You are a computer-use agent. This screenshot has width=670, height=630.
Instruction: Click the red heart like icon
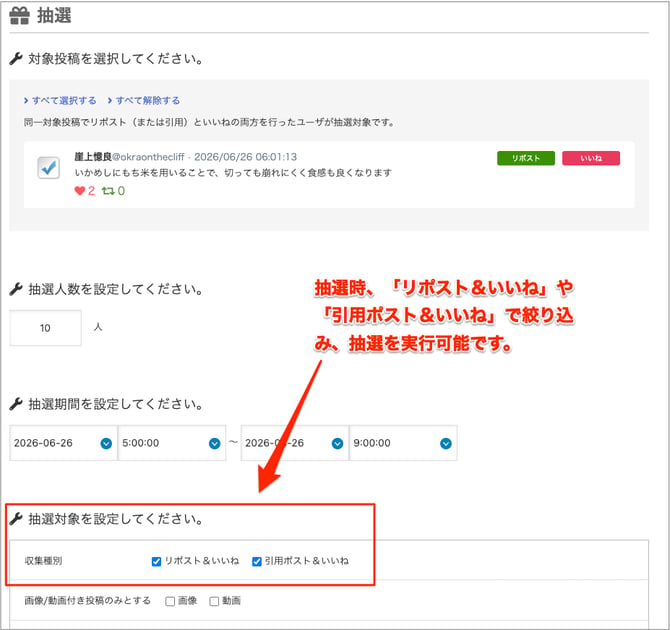pos(80,191)
